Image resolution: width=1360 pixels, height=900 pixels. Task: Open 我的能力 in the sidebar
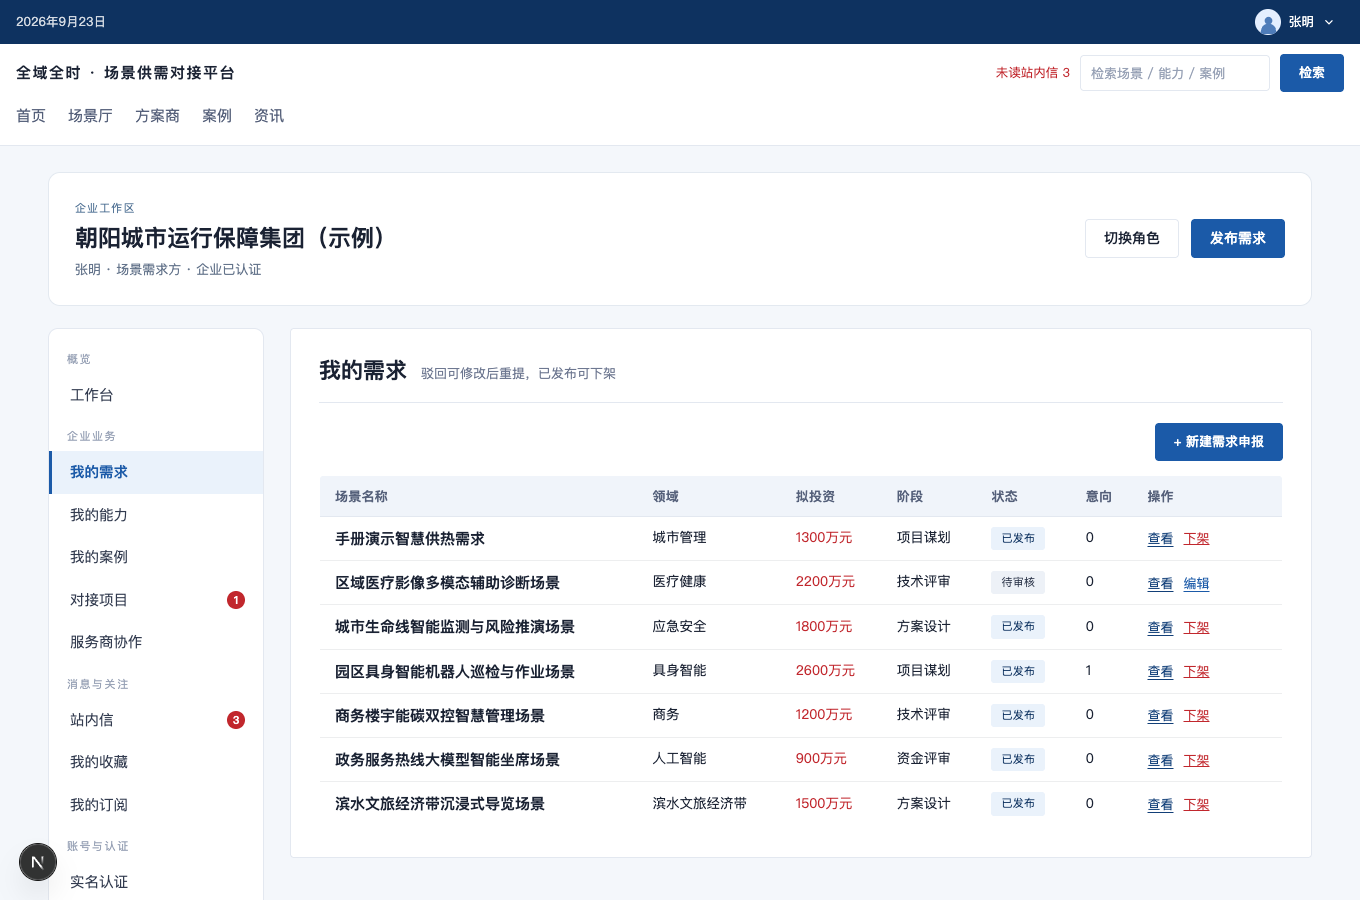pos(156,515)
